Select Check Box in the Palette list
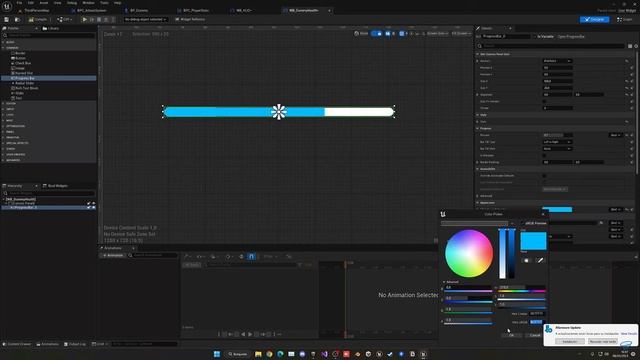Image resolution: width=640 pixels, height=360 pixels. 23,63
